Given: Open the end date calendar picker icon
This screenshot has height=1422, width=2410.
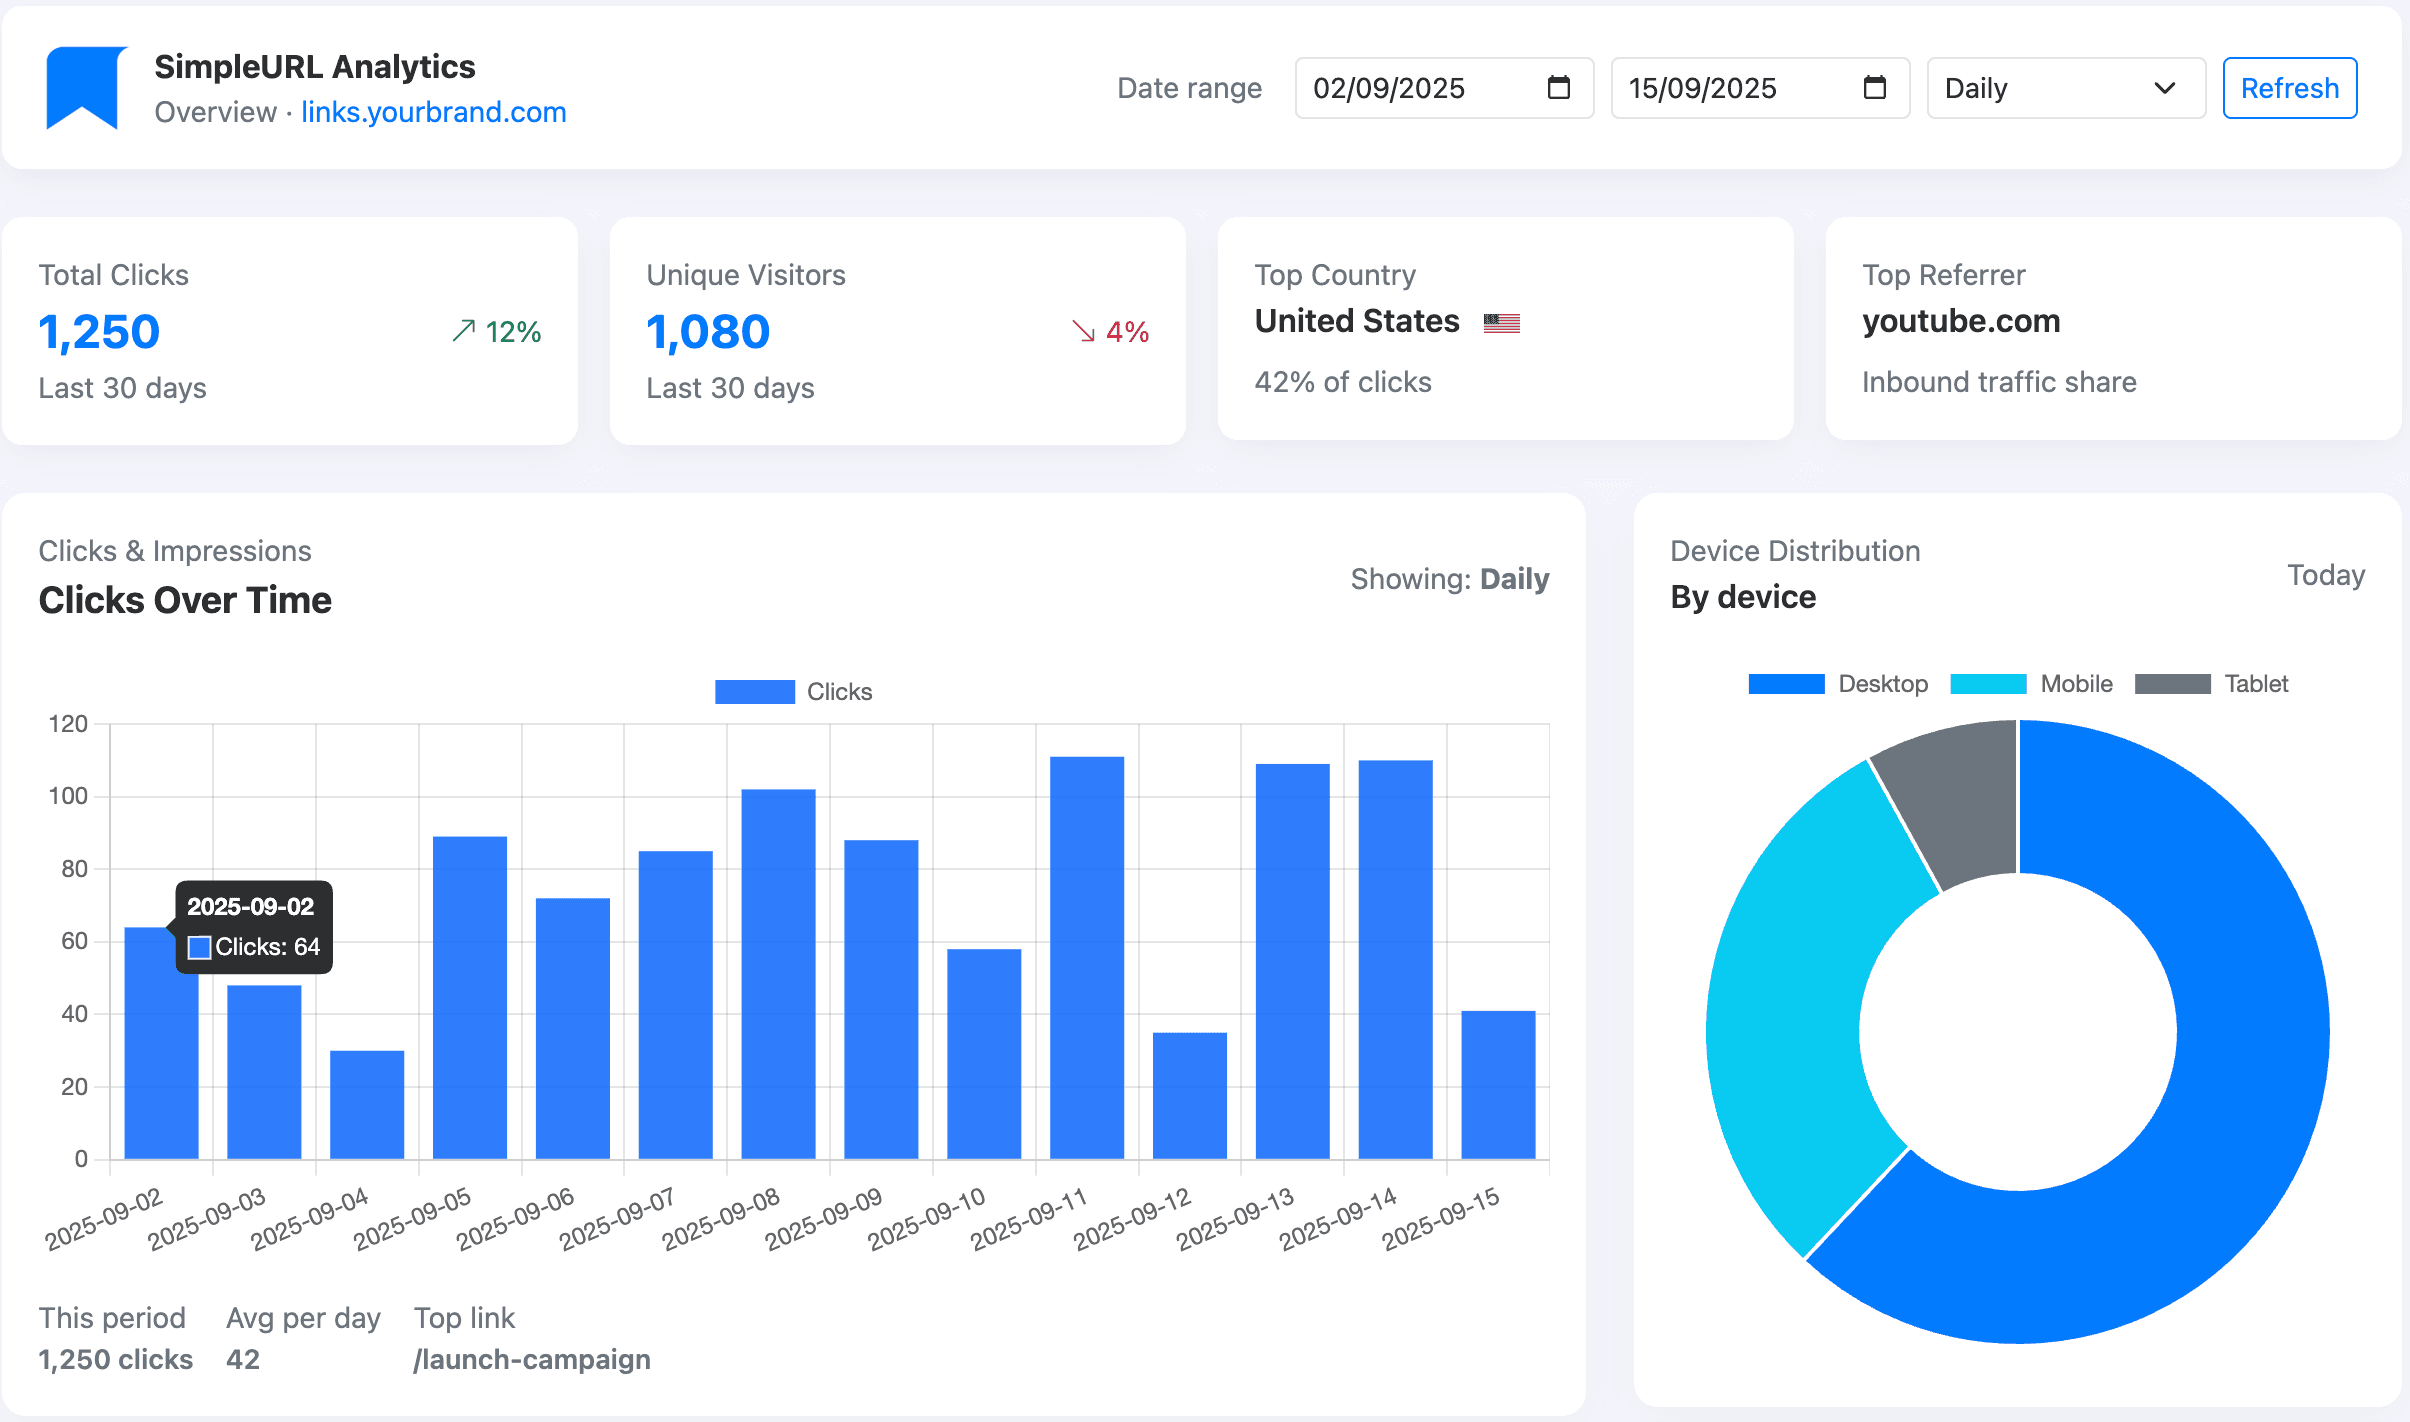Looking at the screenshot, I should click(x=1874, y=88).
